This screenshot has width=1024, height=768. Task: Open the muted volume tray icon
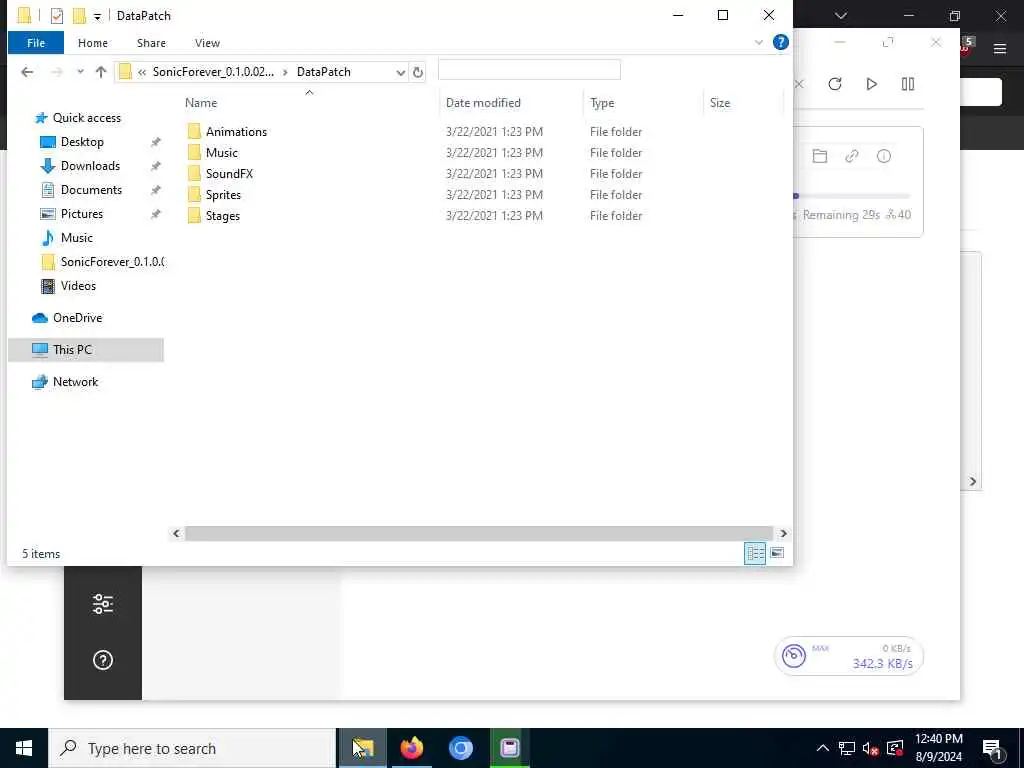(870, 748)
